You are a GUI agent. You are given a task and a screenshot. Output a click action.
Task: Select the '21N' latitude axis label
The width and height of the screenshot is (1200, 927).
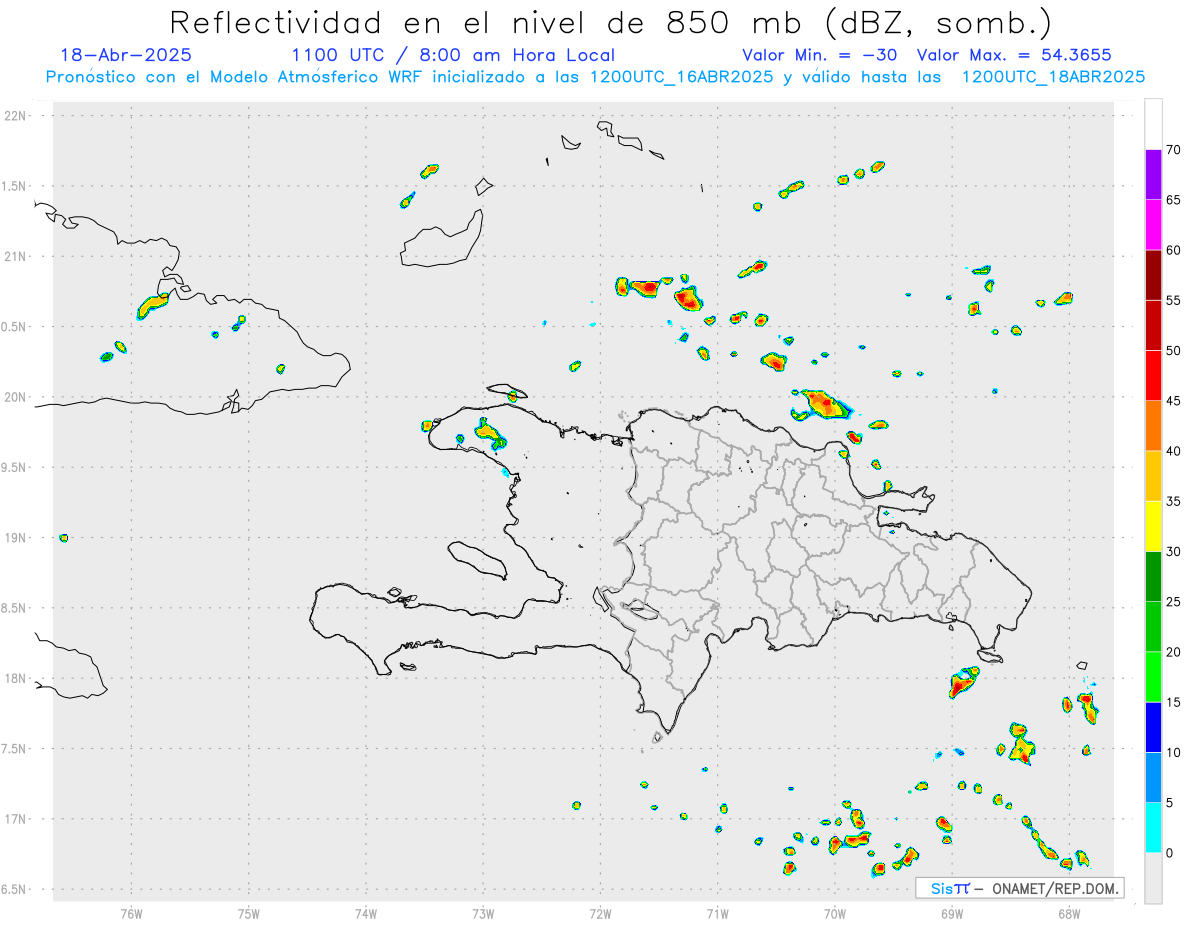16,257
